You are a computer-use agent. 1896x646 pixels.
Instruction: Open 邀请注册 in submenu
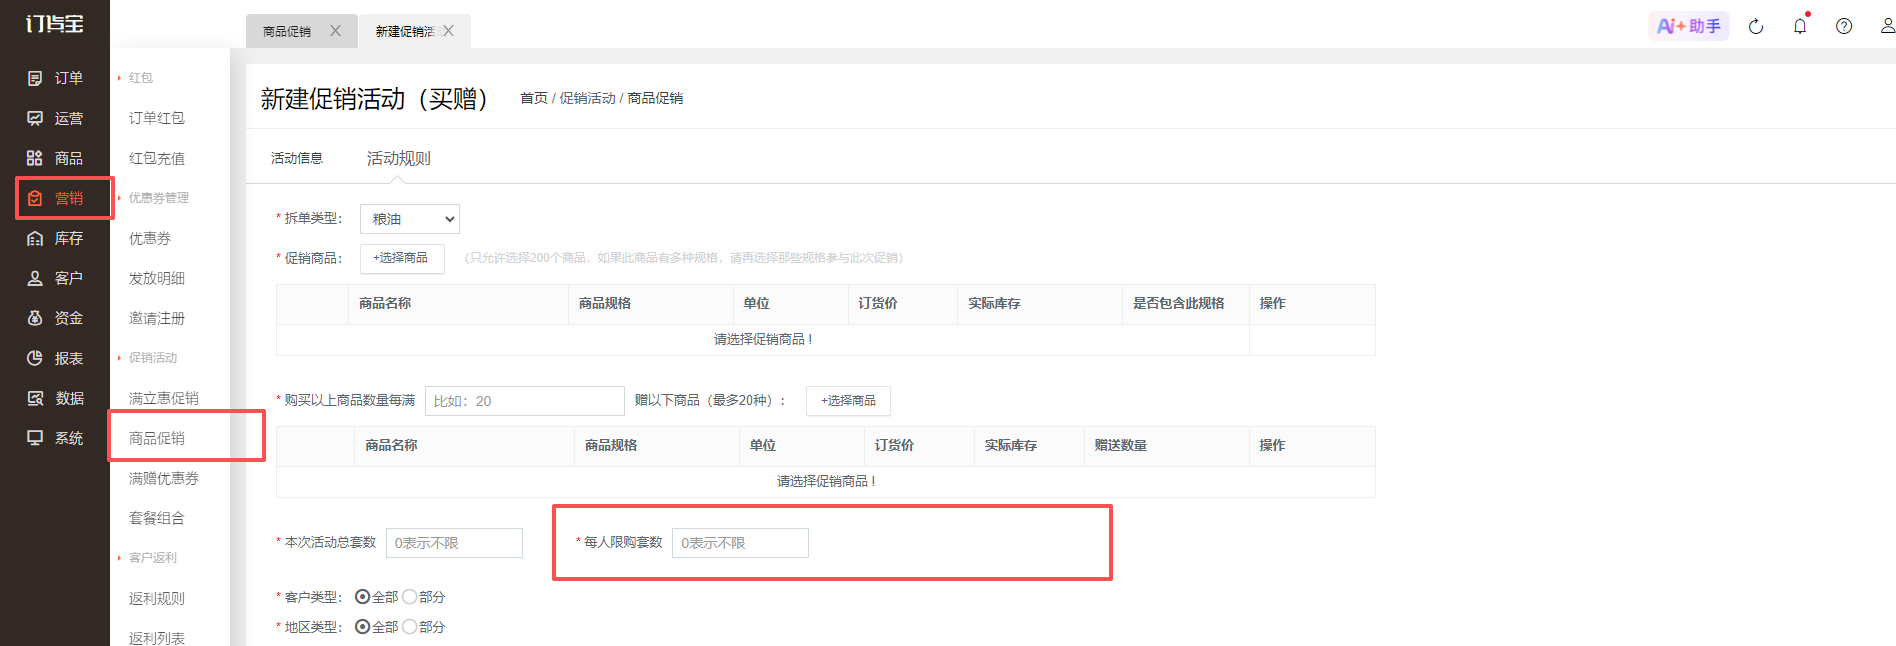click(x=157, y=318)
